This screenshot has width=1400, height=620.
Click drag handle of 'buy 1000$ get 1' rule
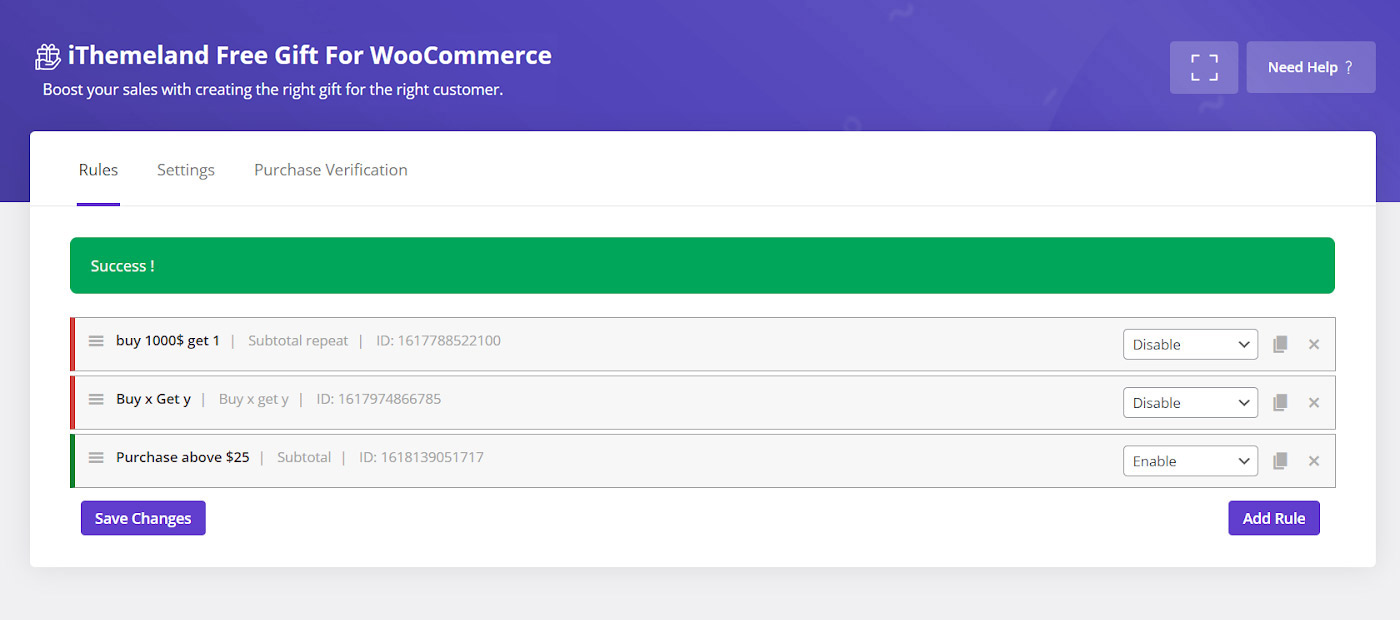[96, 341]
